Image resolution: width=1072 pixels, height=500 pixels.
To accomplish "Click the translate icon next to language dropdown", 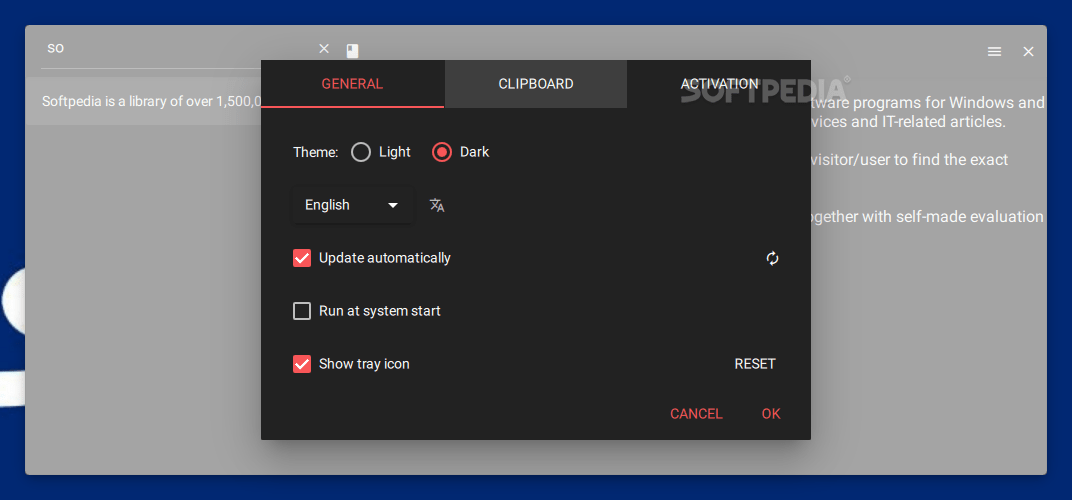I will tap(437, 205).
